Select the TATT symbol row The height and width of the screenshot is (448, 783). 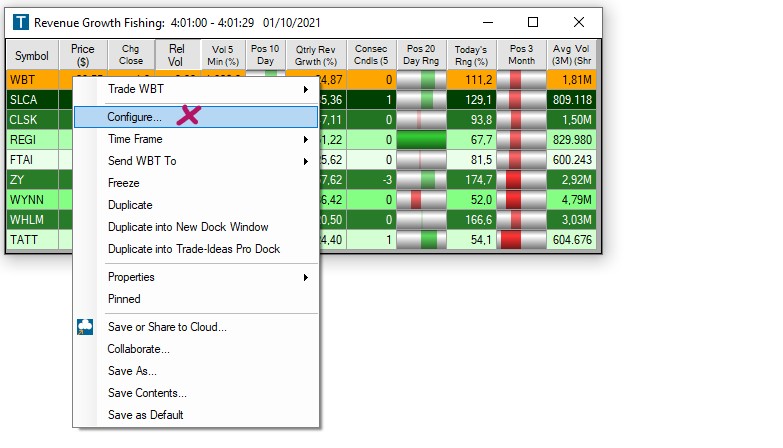25,240
